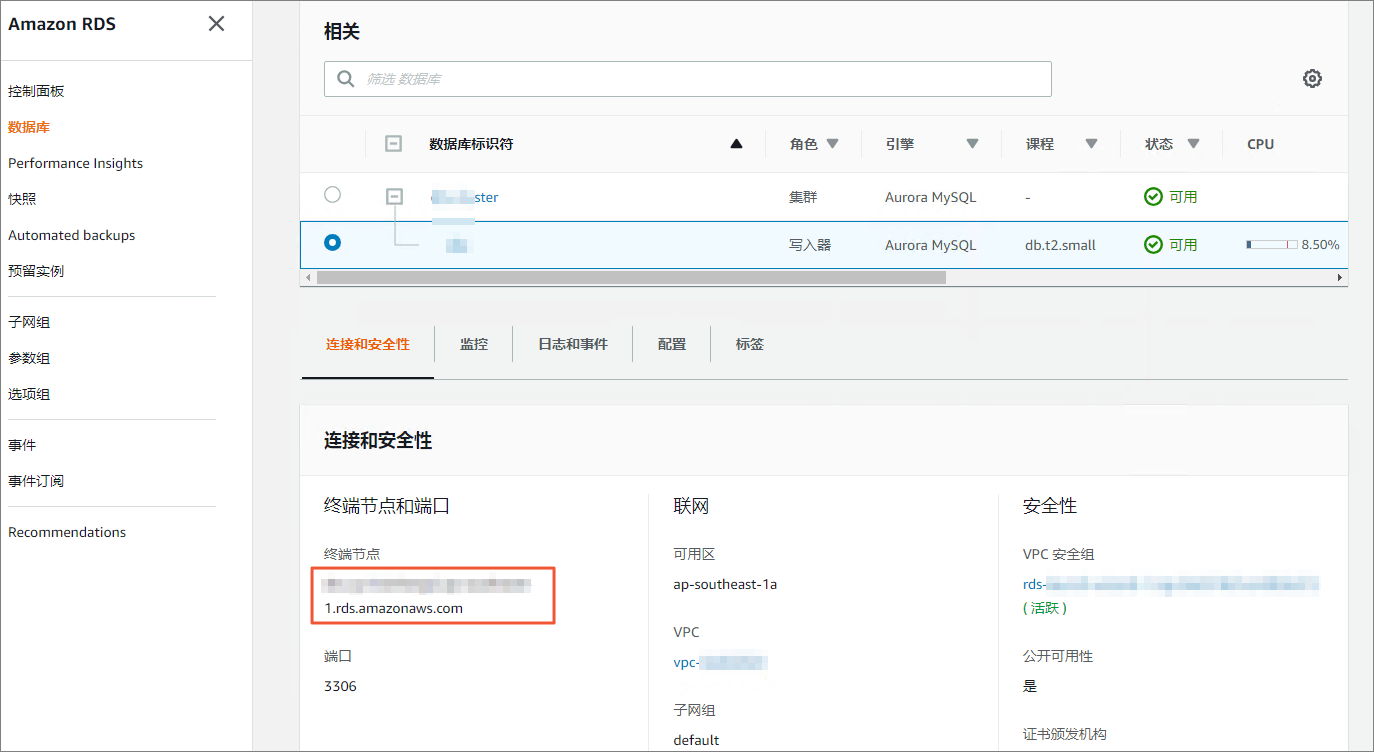Click the CPU 8.50% usage bar

click(x=1271, y=245)
